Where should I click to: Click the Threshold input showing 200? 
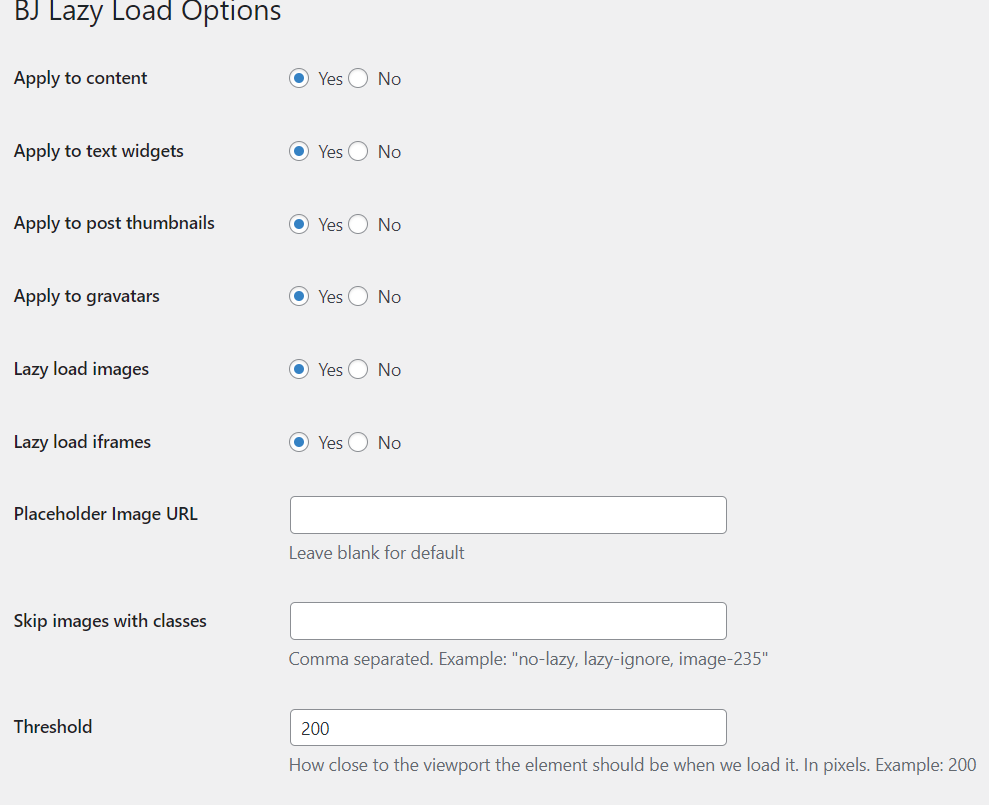pos(508,727)
